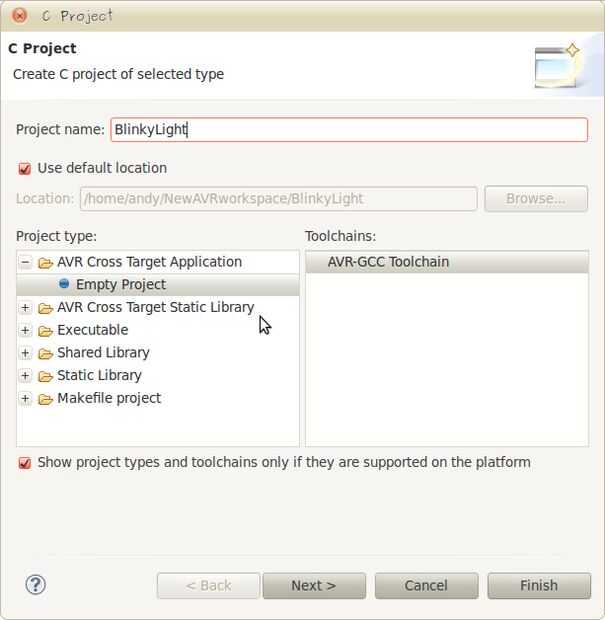Click the Makefile project folder icon
605x620 pixels.
pyautogui.click(x=45, y=400)
